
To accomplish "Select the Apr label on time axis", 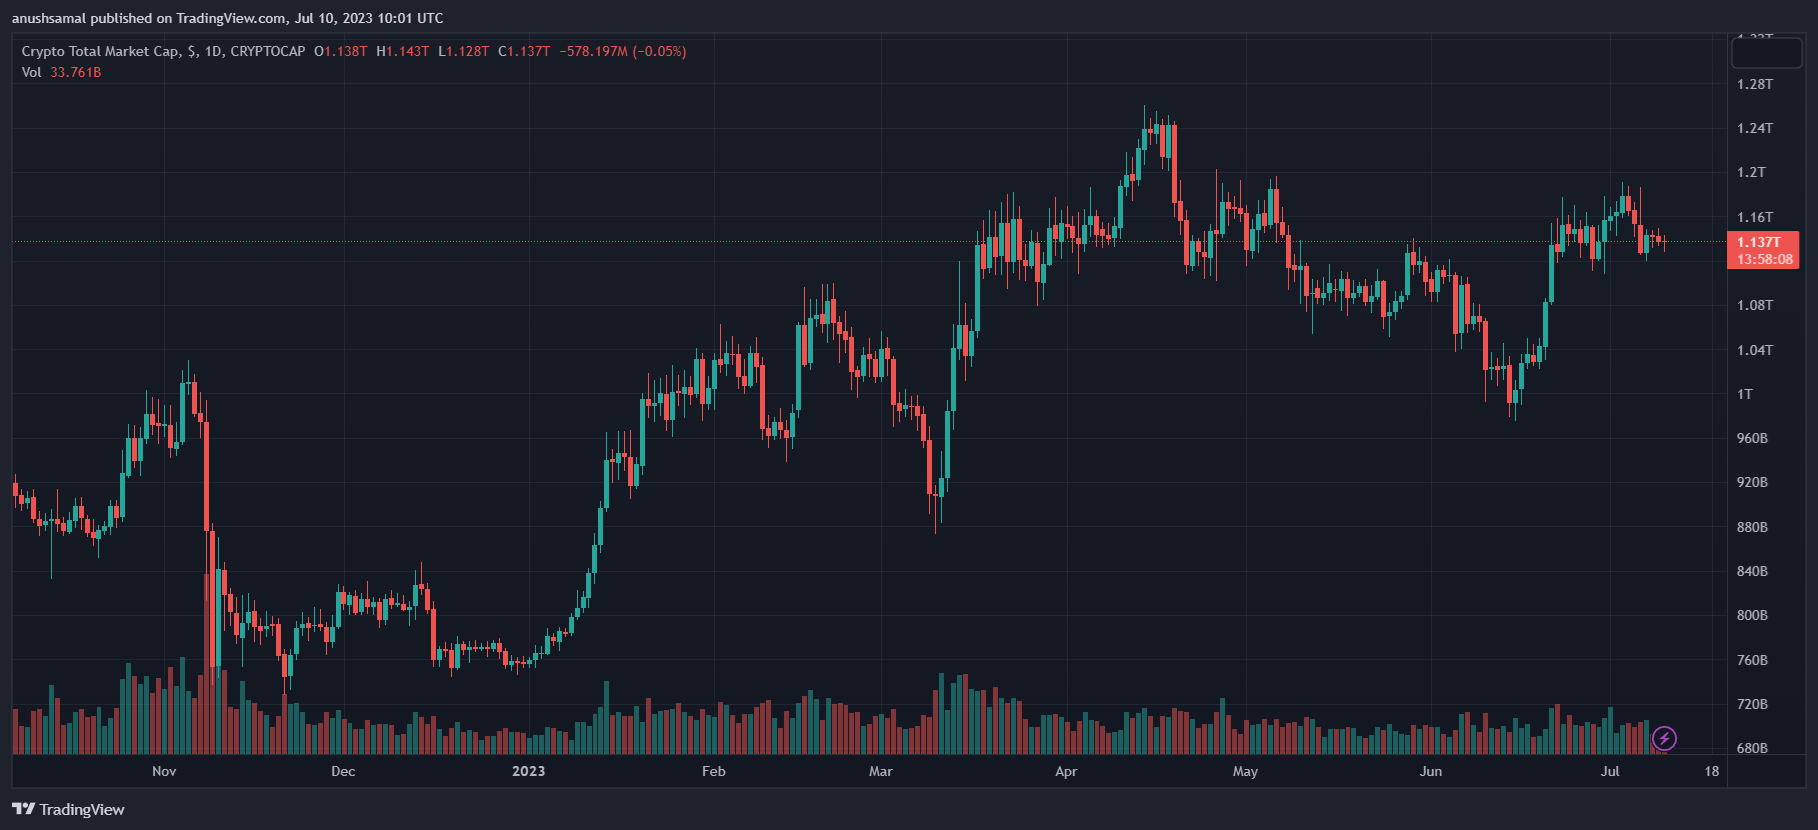I will pyautogui.click(x=1066, y=771).
